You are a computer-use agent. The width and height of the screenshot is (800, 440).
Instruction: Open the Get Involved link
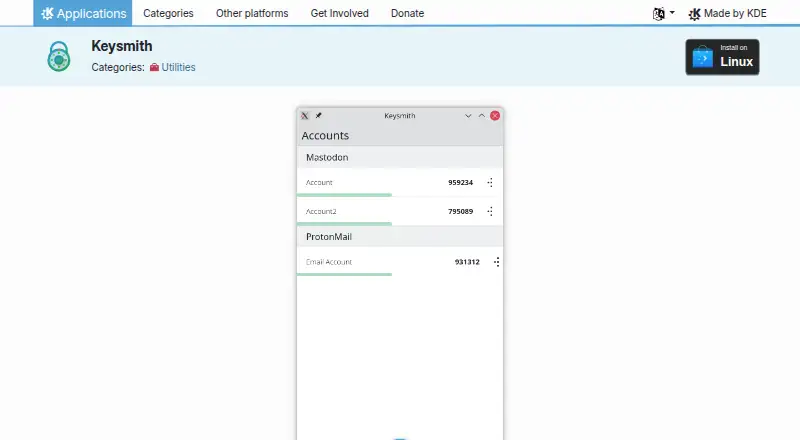(x=339, y=13)
